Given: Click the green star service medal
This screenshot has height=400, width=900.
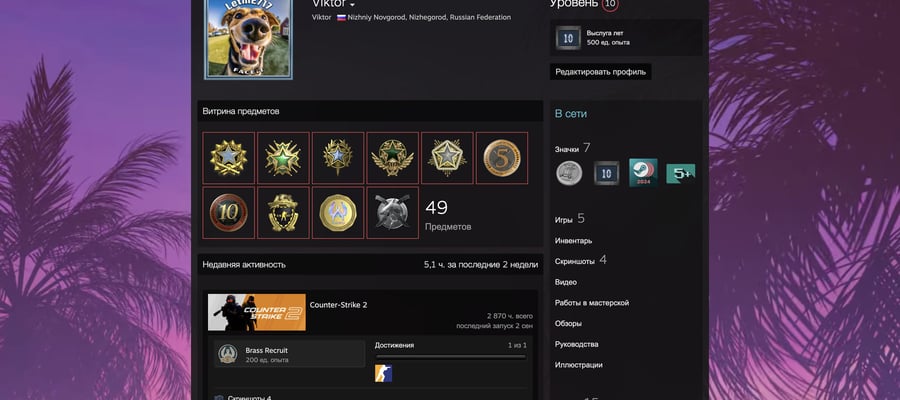Looking at the screenshot, I should (x=283, y=158).
